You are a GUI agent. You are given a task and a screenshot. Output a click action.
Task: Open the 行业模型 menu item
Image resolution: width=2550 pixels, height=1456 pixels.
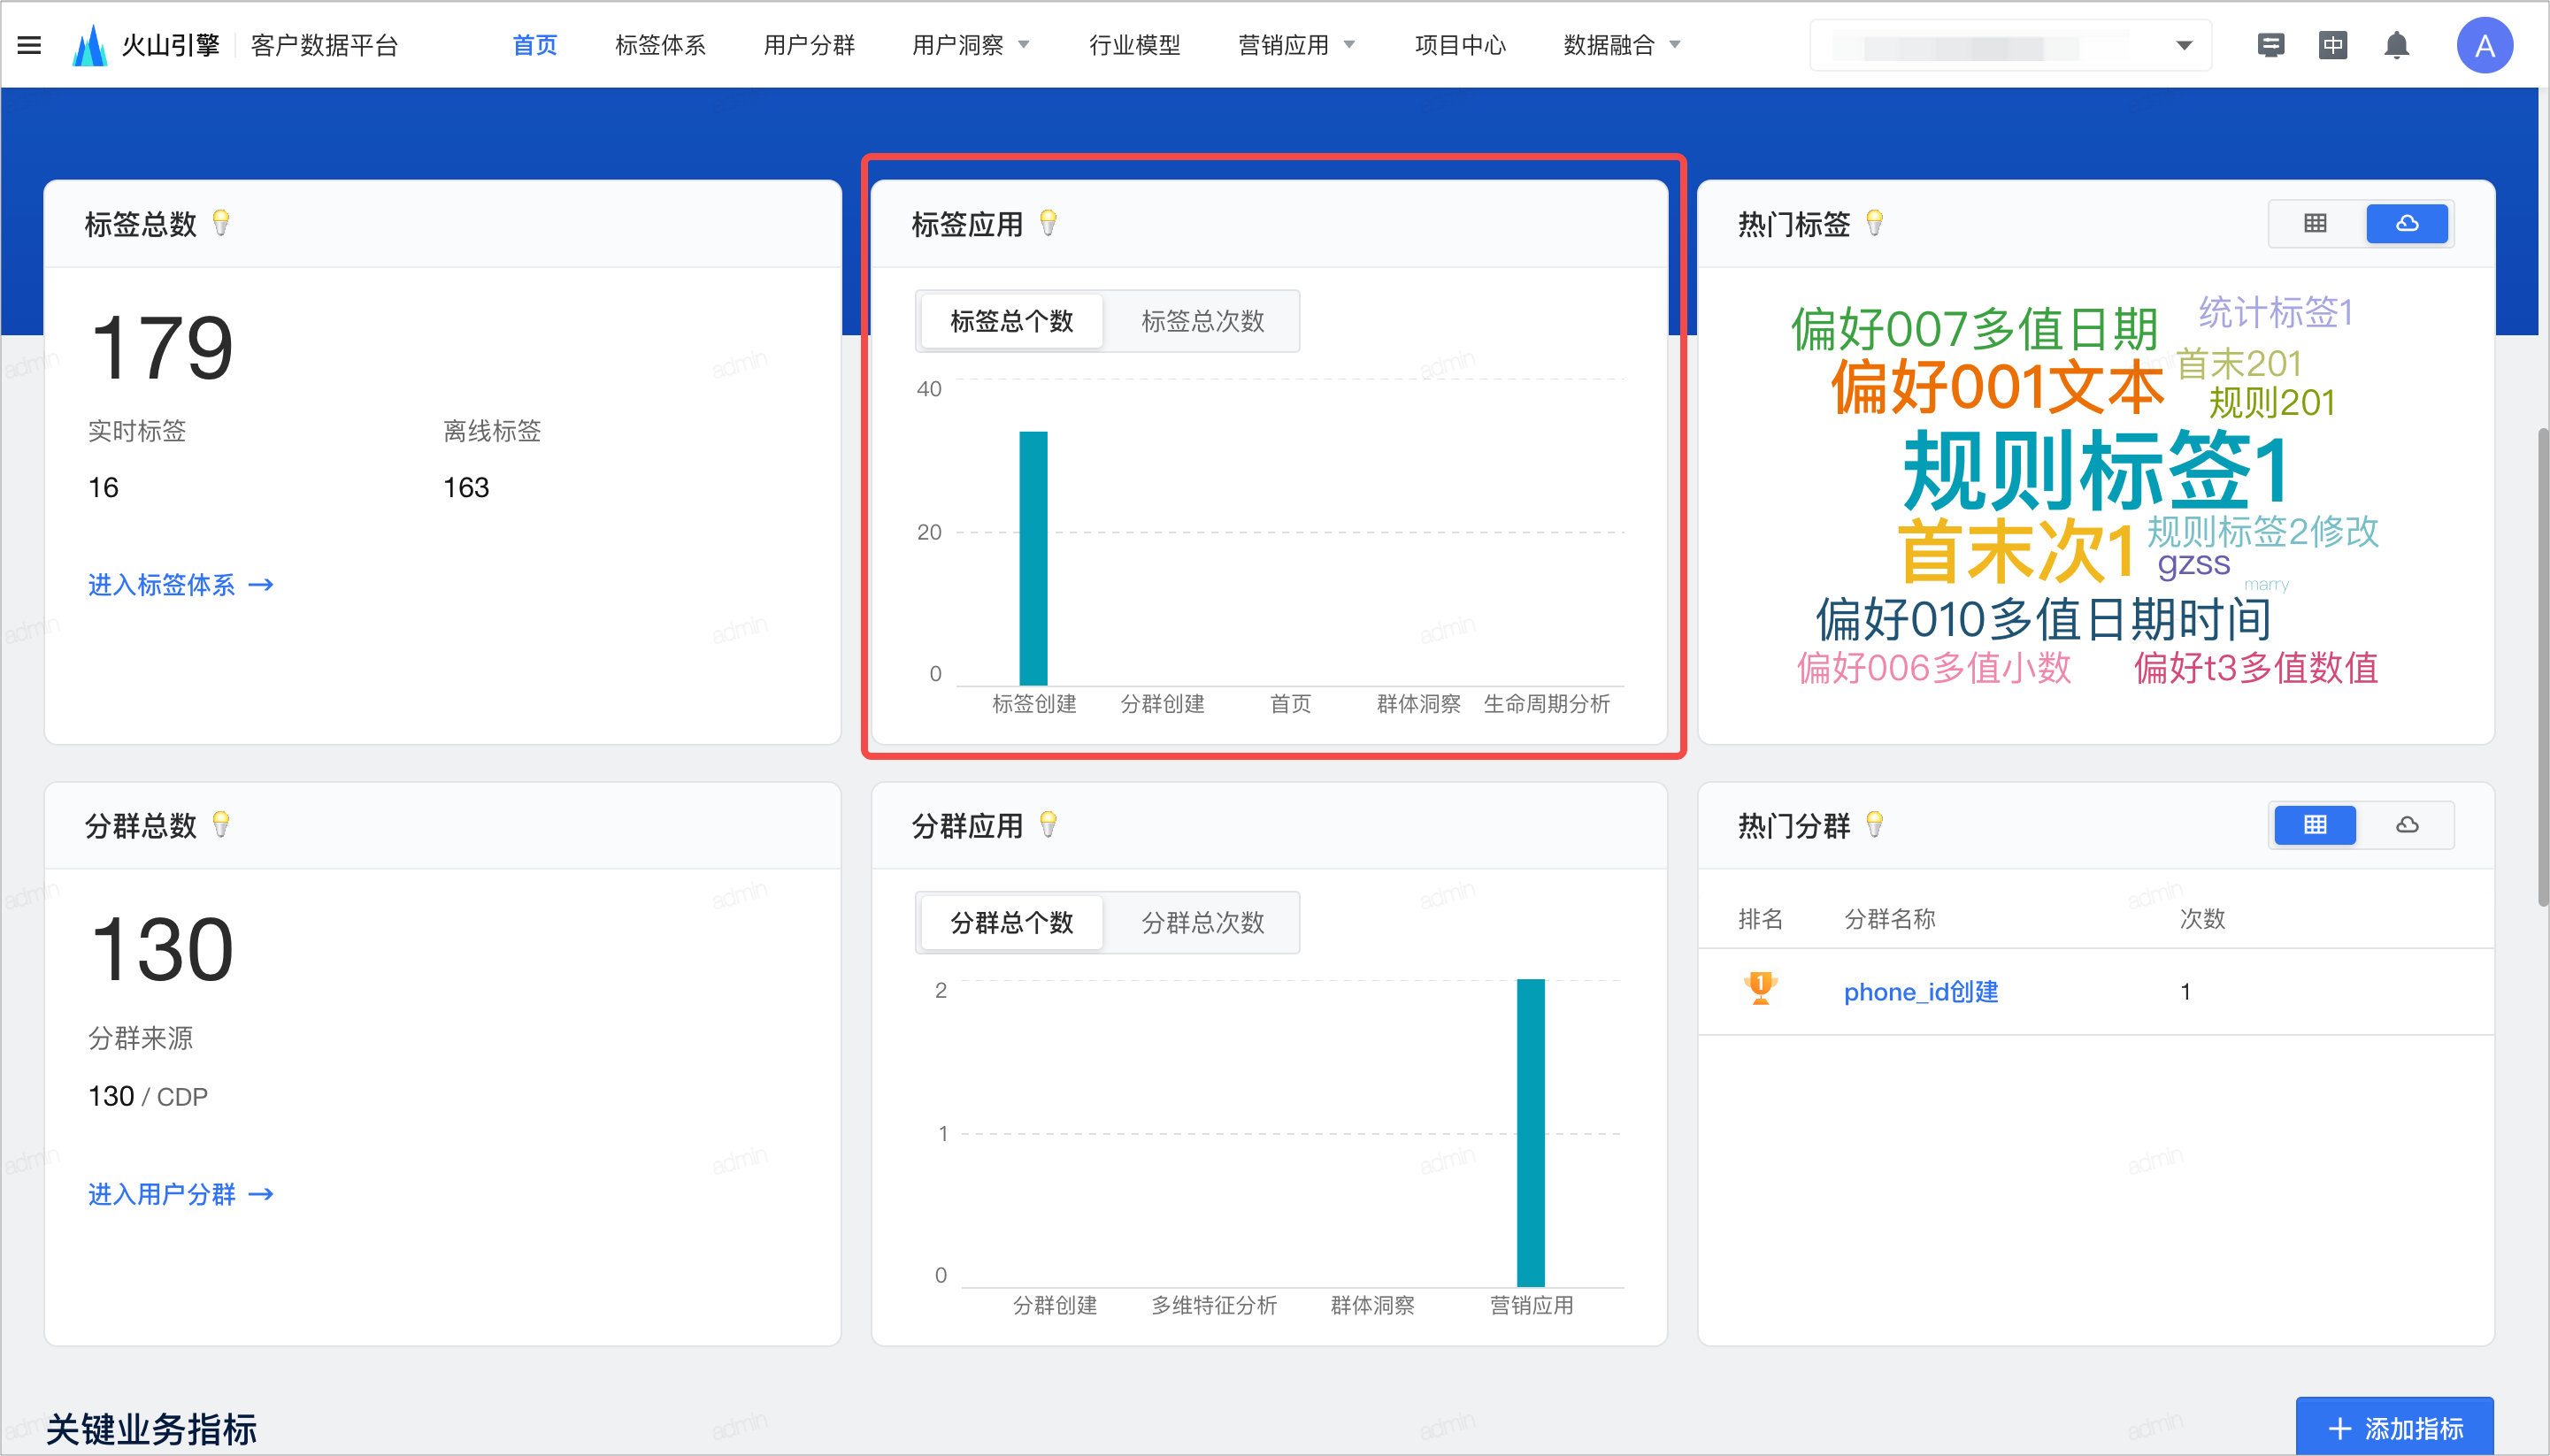pyautogui.click(x=1134, y=45)
